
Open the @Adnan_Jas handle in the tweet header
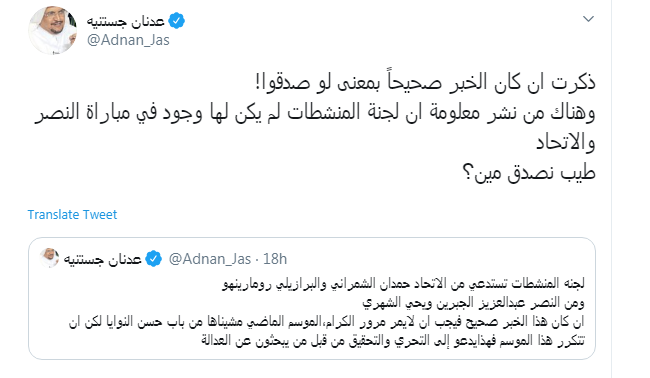pyautogui.click(x=128, y=40)
